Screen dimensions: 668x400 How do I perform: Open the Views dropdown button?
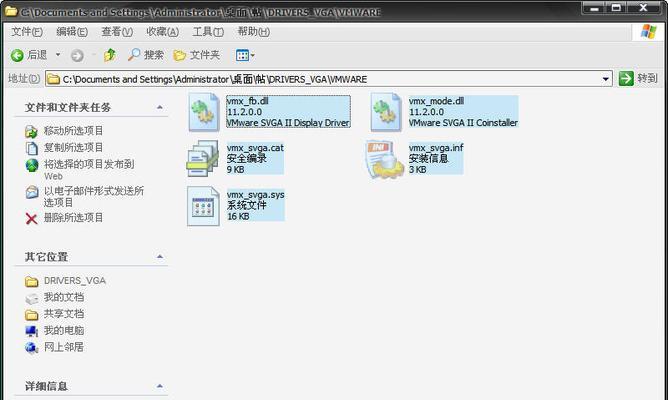click(x=245, y=55)
